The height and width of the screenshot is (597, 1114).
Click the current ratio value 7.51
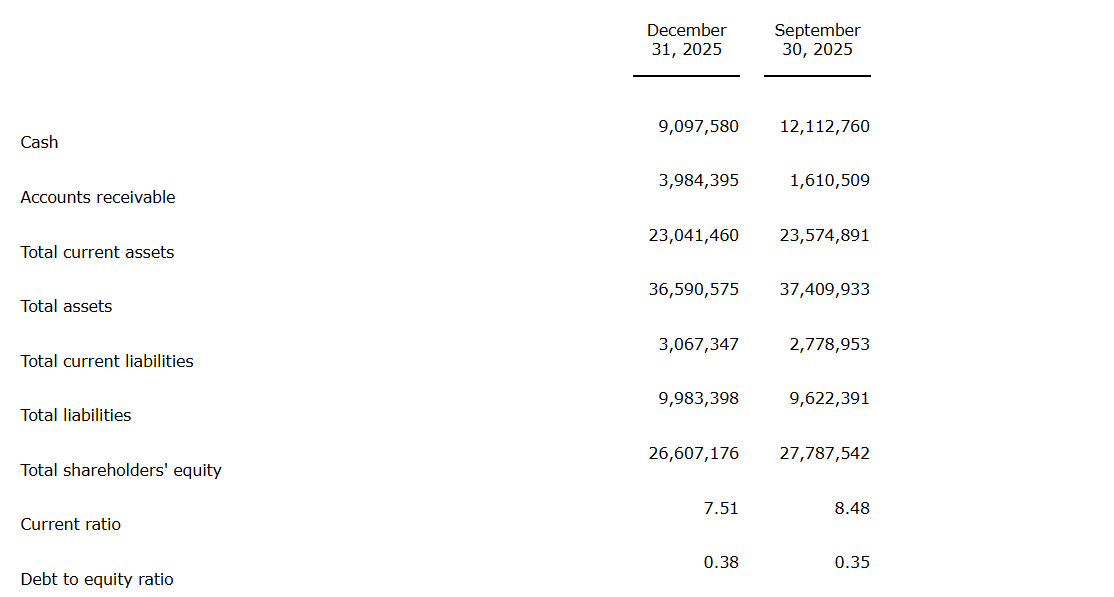point(721,509)
